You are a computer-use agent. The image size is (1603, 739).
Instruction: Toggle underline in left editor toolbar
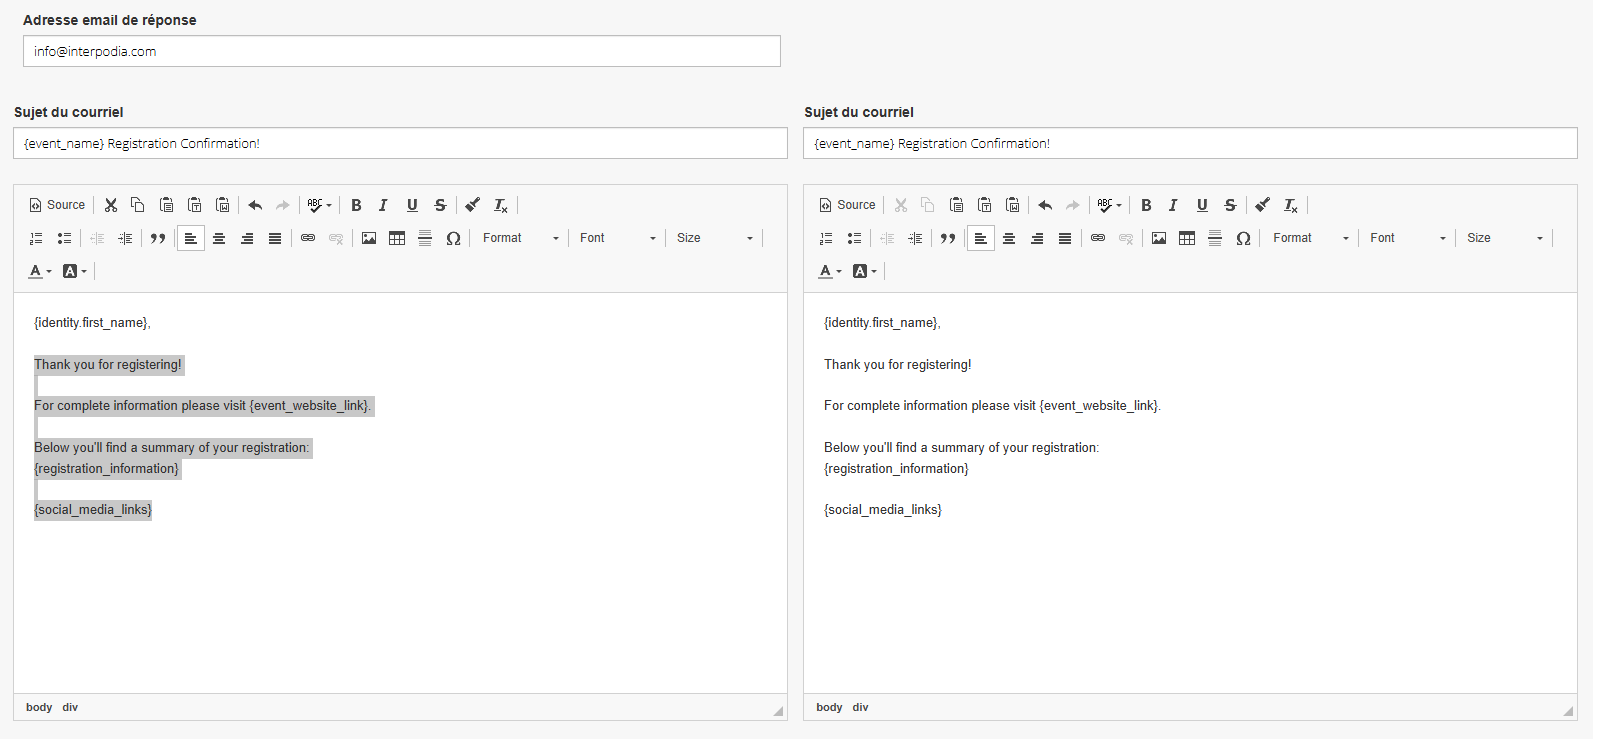coord(412,205)
